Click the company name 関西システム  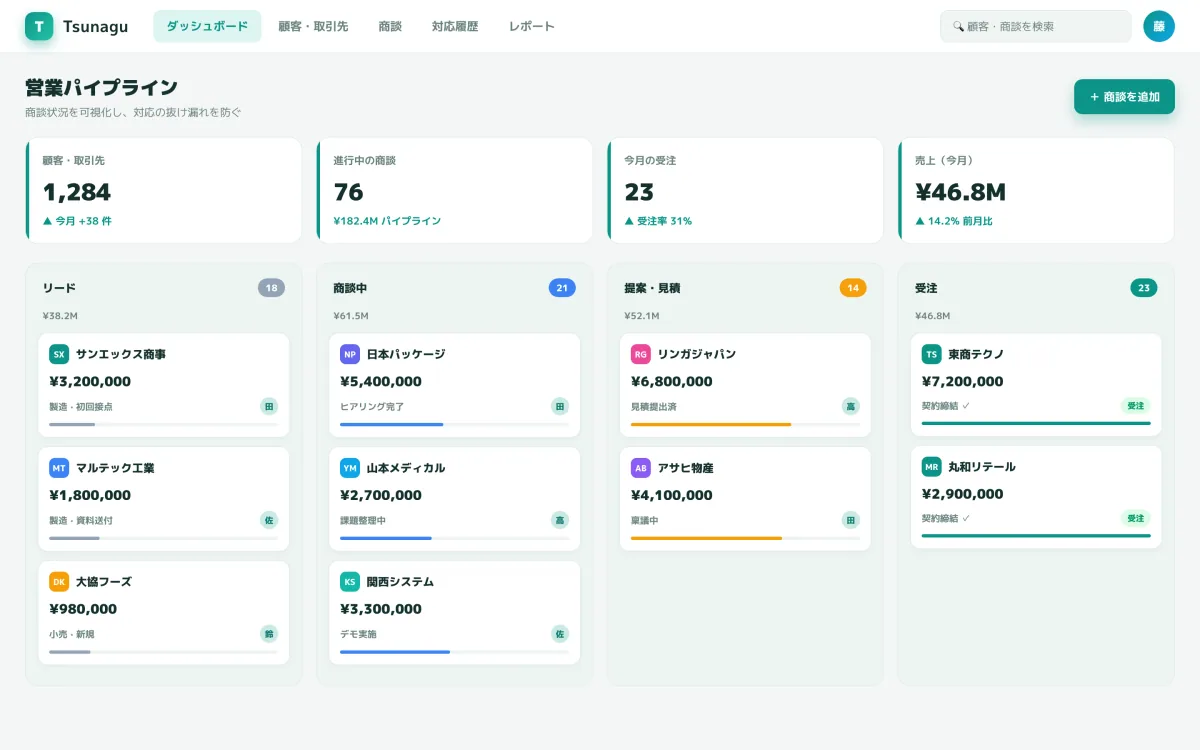click(400, 582)
